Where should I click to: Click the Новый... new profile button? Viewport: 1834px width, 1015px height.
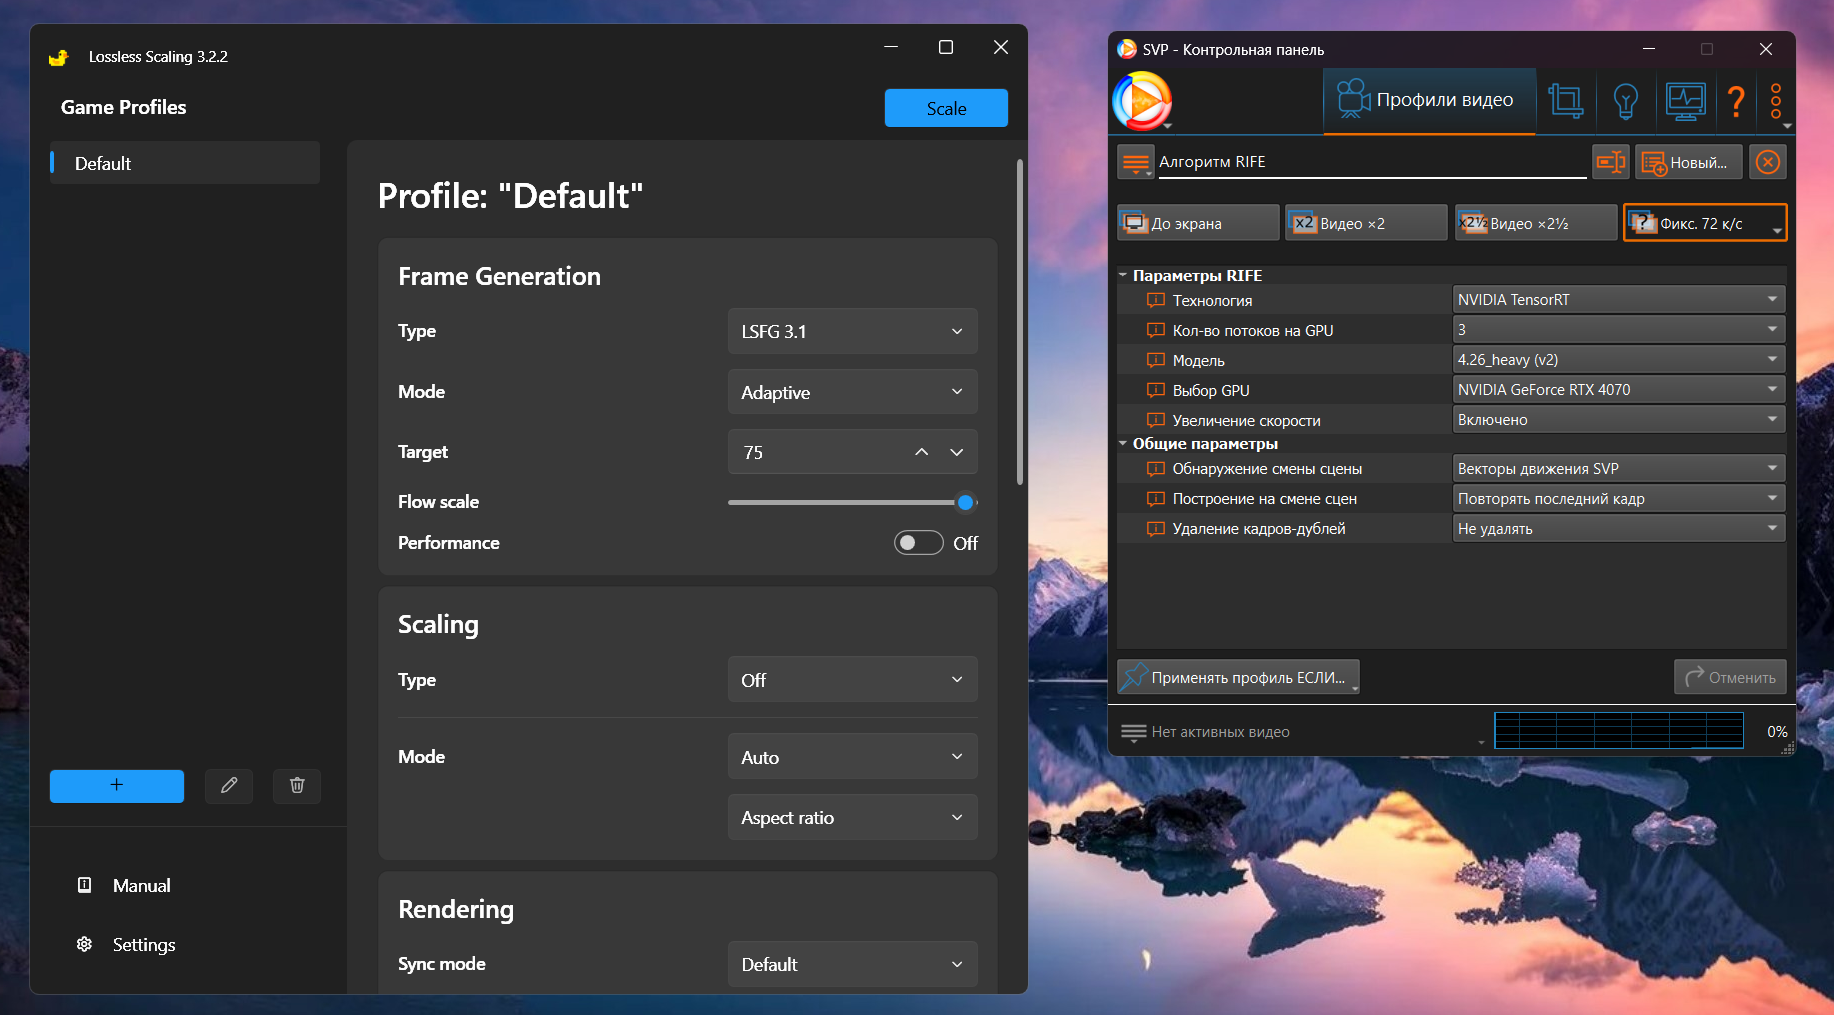[1688, 162]
